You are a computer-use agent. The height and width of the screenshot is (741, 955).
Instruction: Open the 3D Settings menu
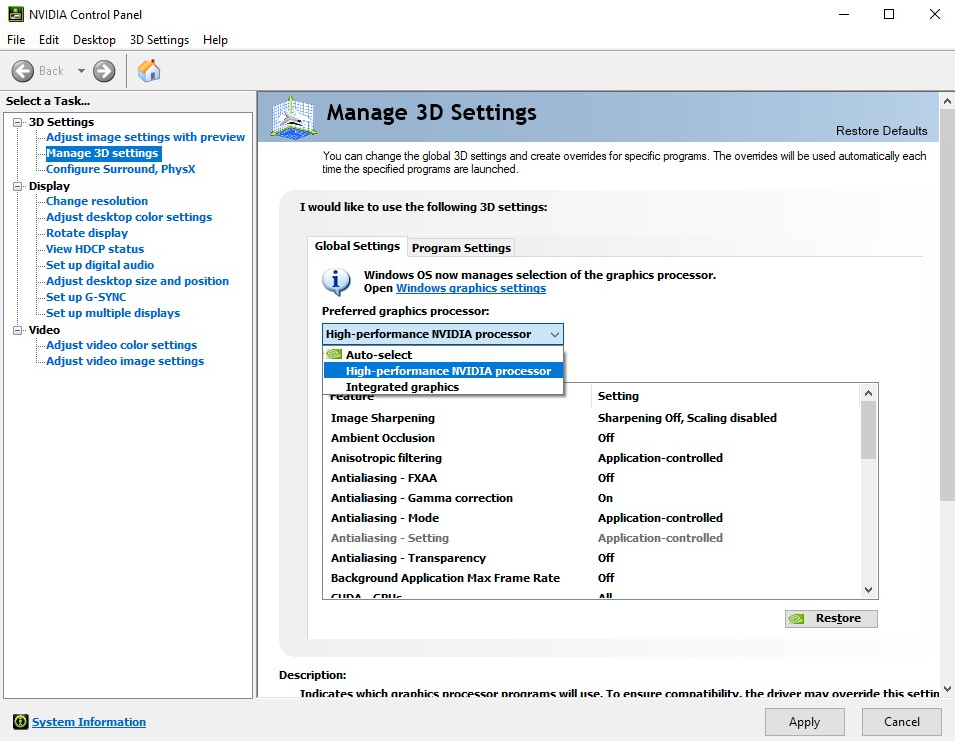[159, 40]
